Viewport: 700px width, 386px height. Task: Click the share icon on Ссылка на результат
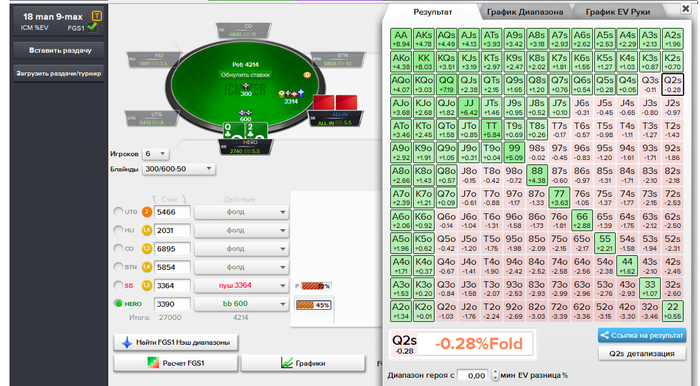coord(605,335)
